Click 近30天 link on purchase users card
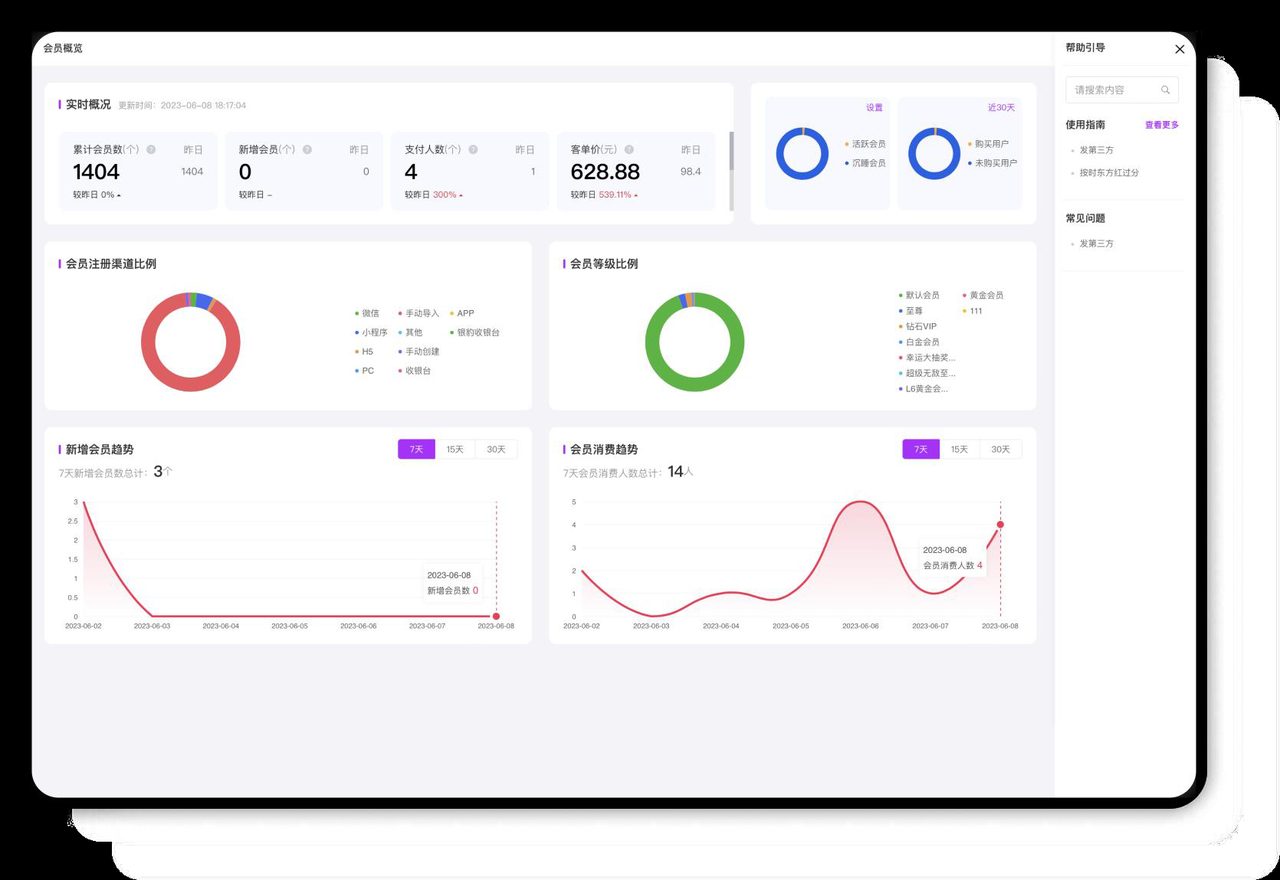1280x880 pixels. click(x=1001, y=108)
